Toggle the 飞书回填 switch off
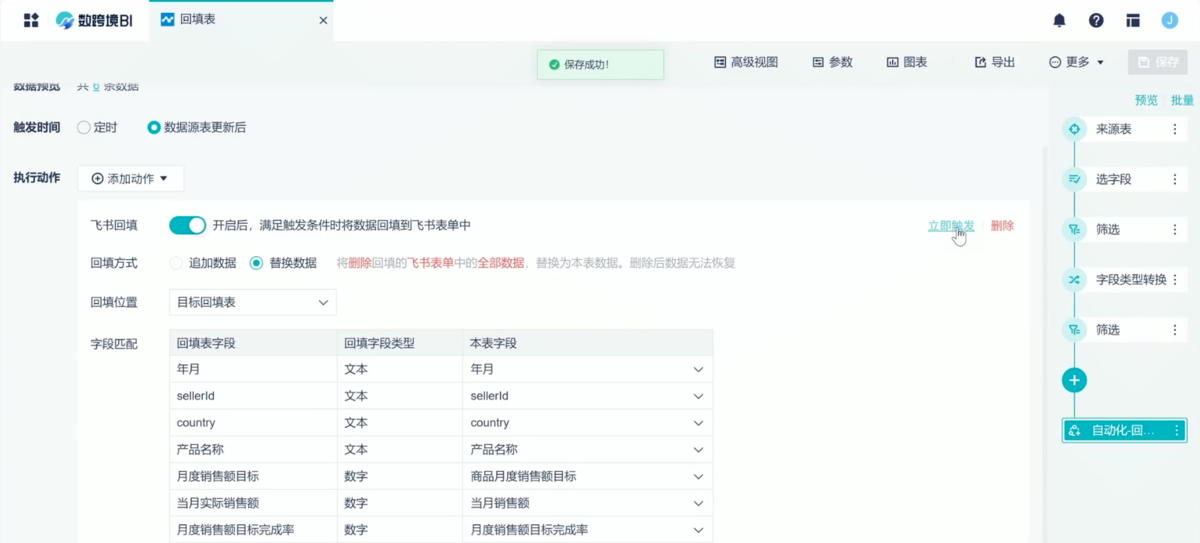This screenshot has width=1200, height=543. tap(187, 225)
